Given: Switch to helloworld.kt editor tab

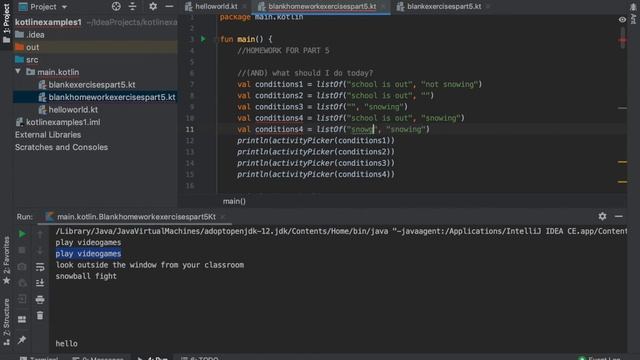Looking at the screenshot, I should point(215,7).
